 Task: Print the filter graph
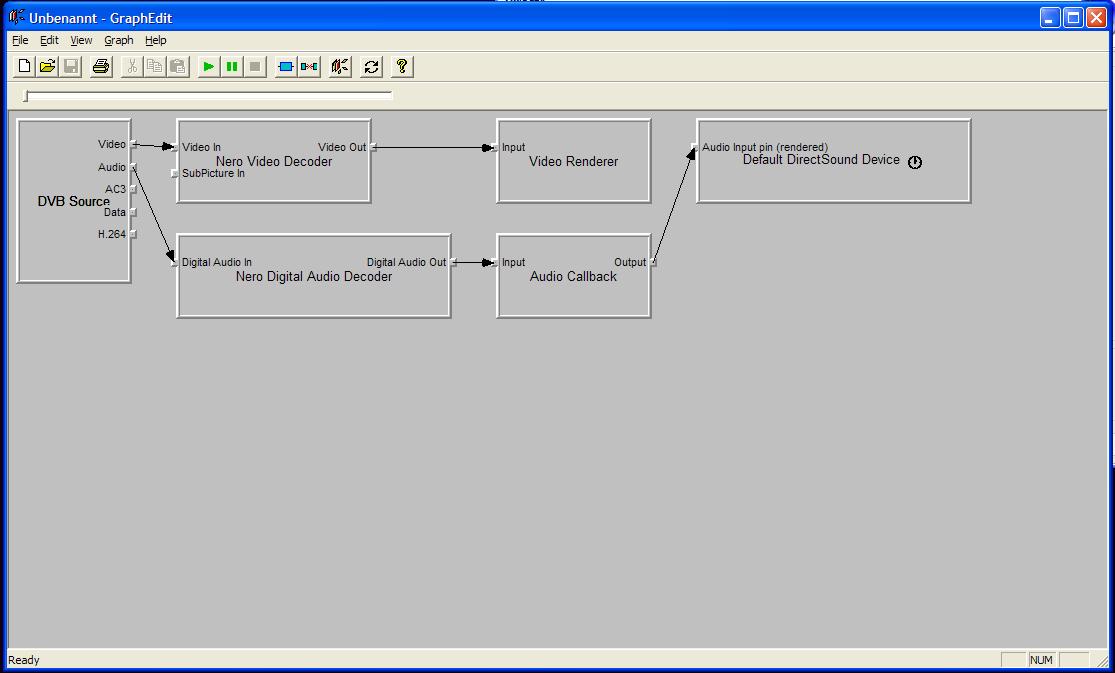pos(101,67)
